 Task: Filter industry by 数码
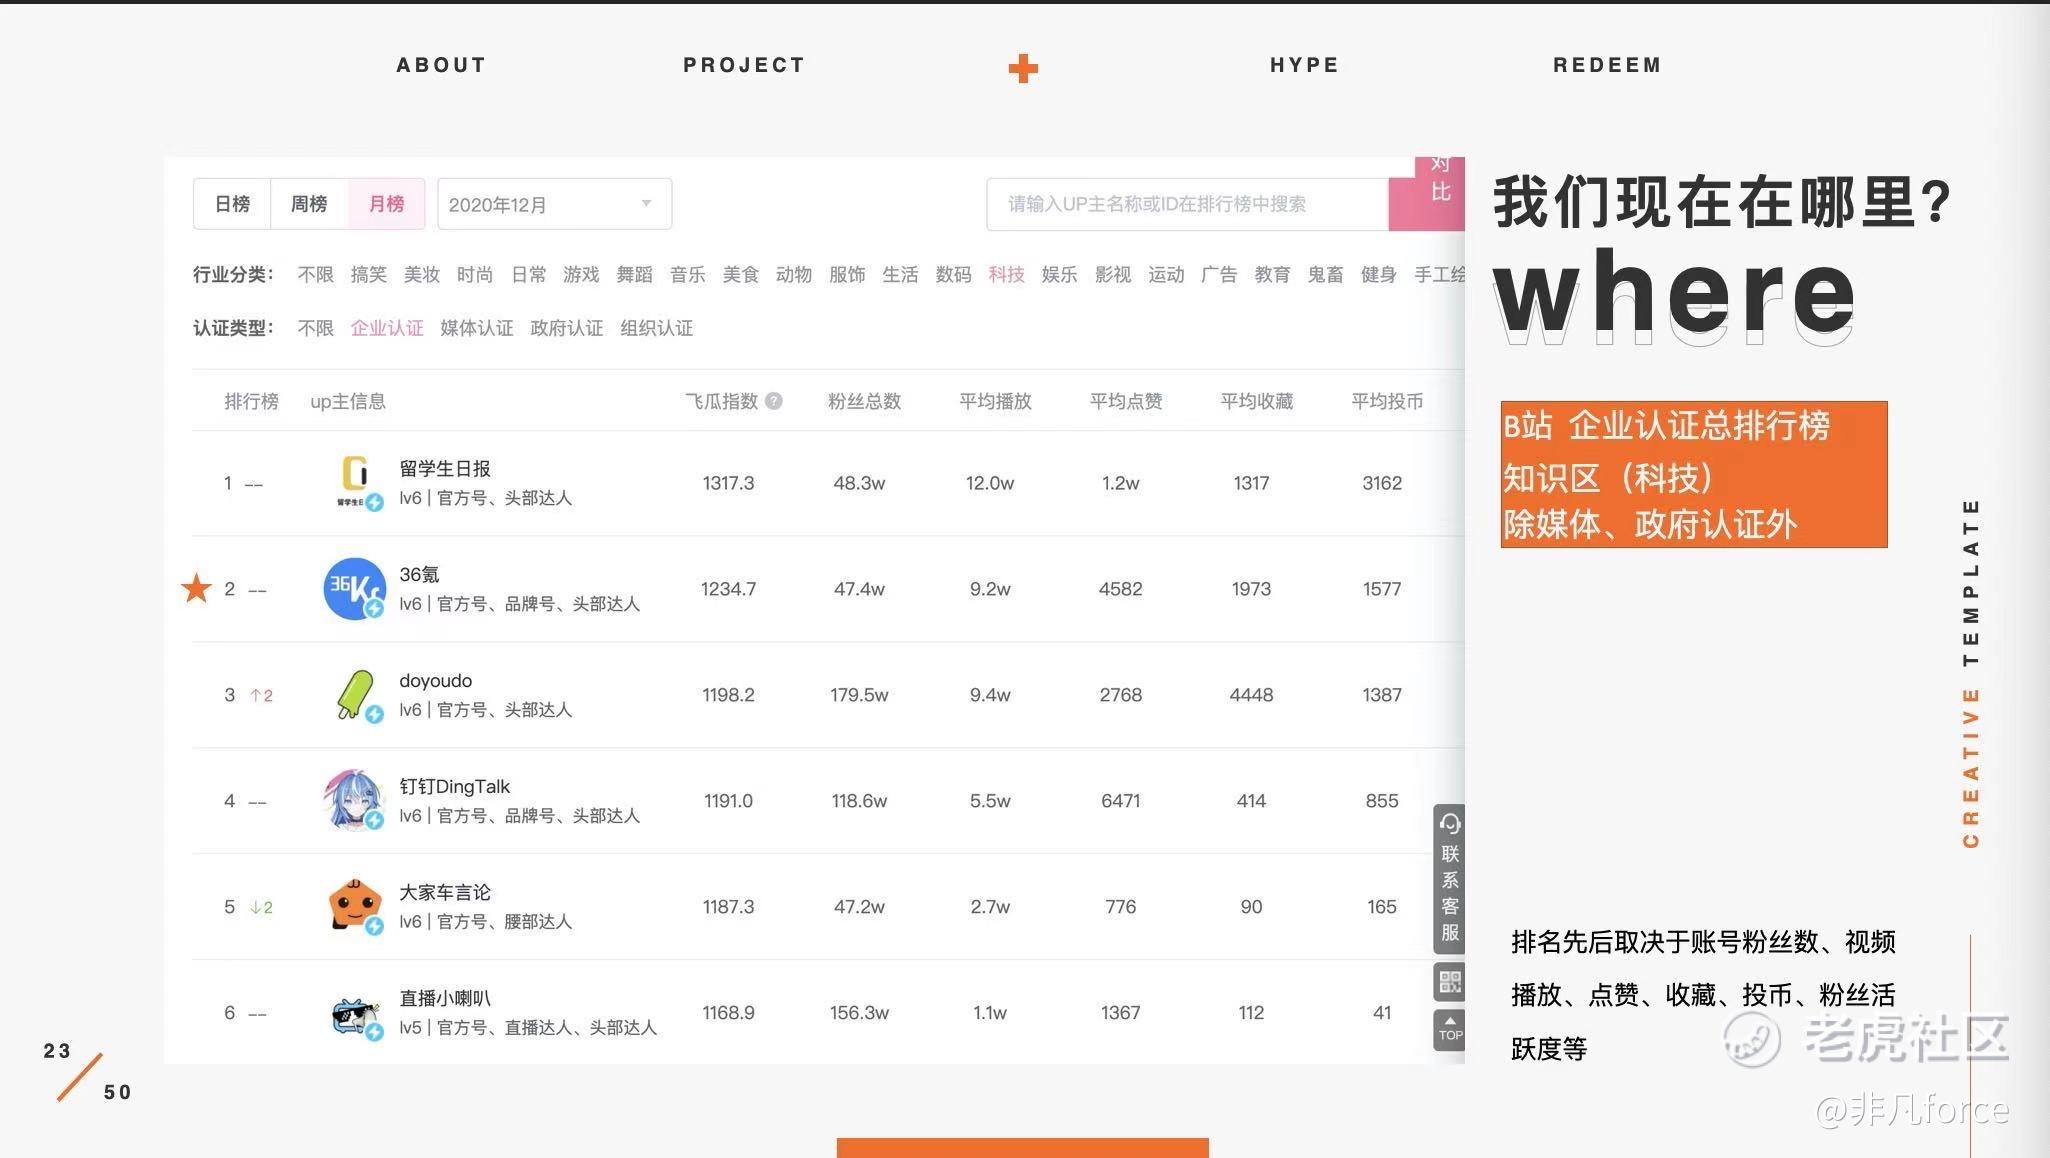point(953,274)
